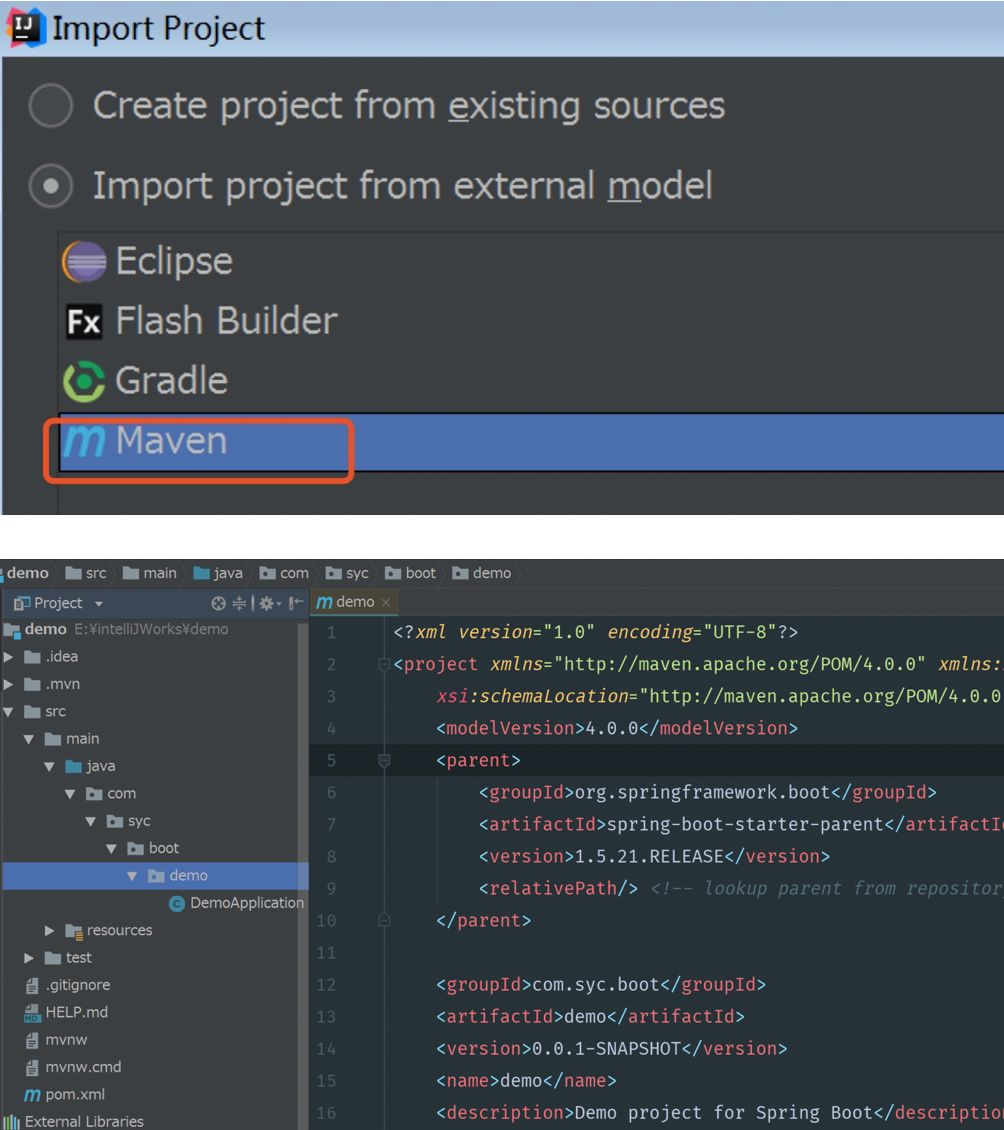Expand the resources folder
Viewport: 1004px width, 1130px height.
click(x=49, y=930)
